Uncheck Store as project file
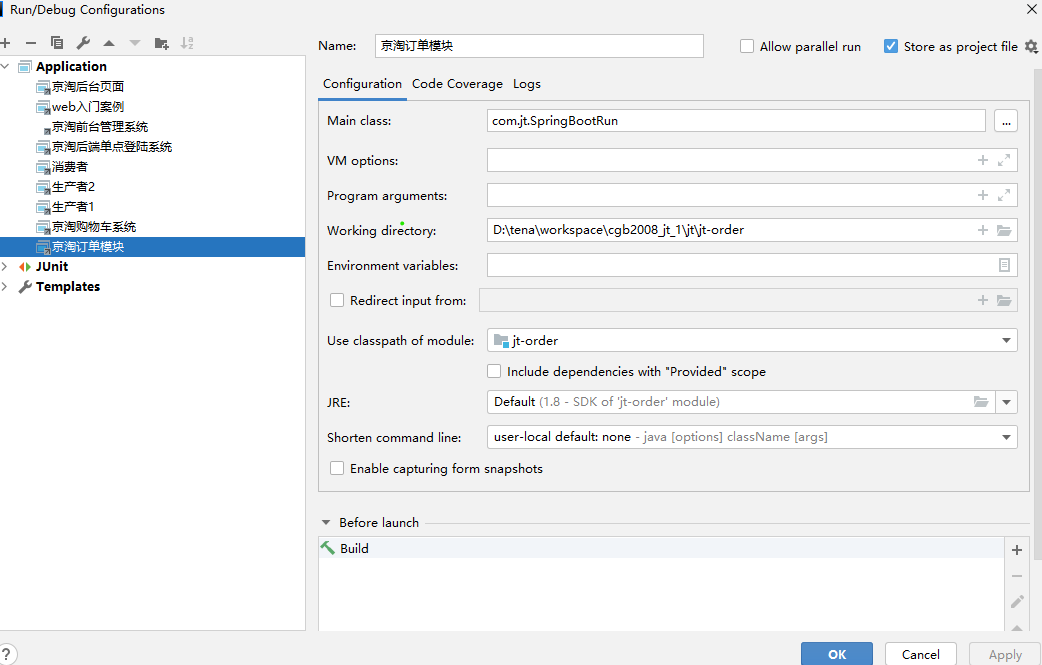 (x=890, y=47)
